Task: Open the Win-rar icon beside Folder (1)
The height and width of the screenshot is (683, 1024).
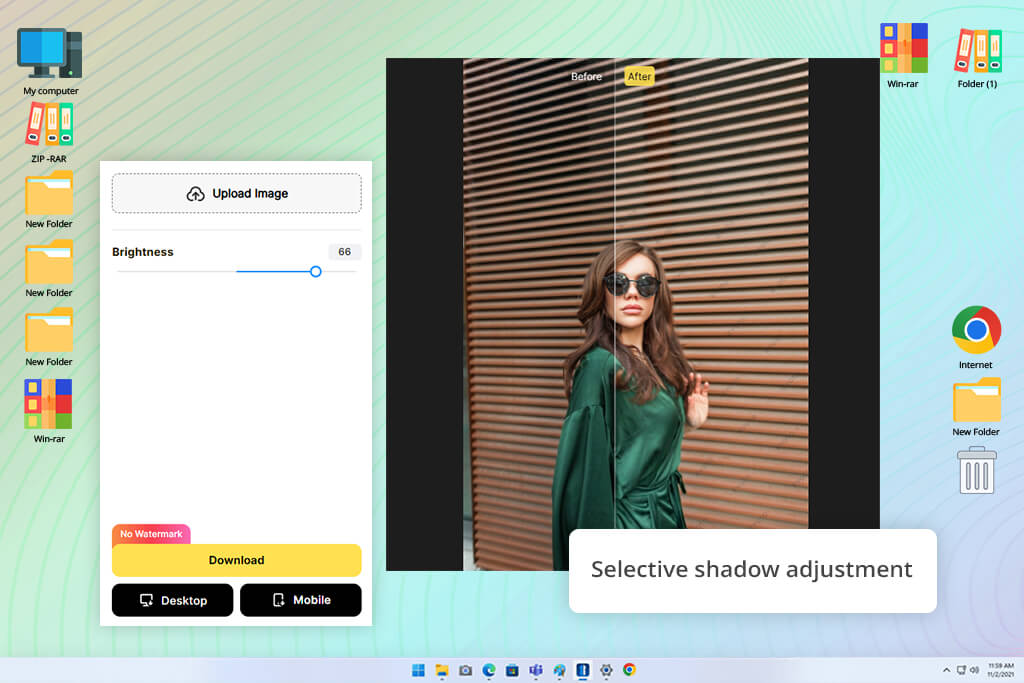Action: tap(903, 55)
